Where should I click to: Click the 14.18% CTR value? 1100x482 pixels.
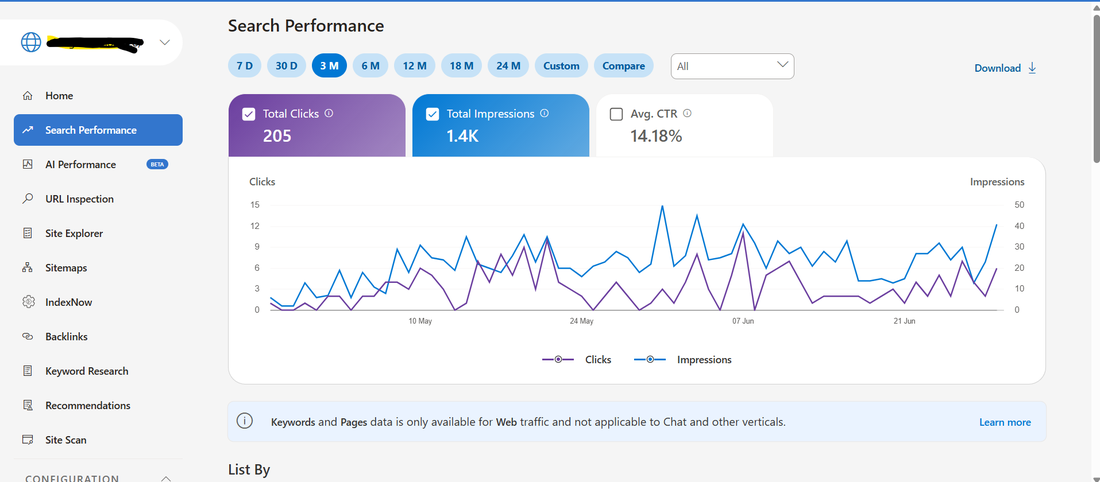tap(656, 135)
